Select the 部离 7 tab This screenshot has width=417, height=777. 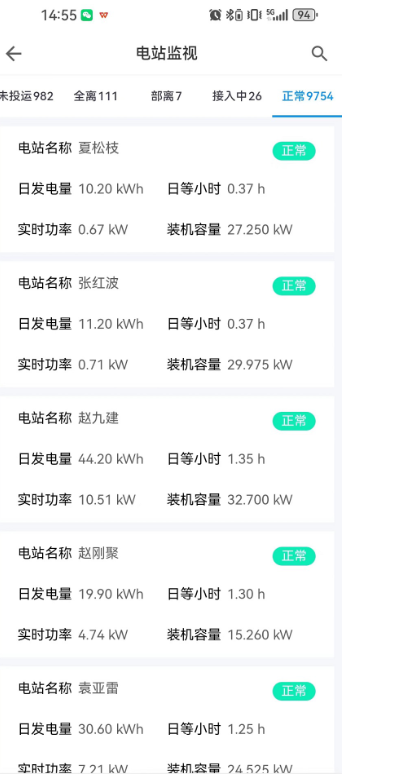(166, 96)
